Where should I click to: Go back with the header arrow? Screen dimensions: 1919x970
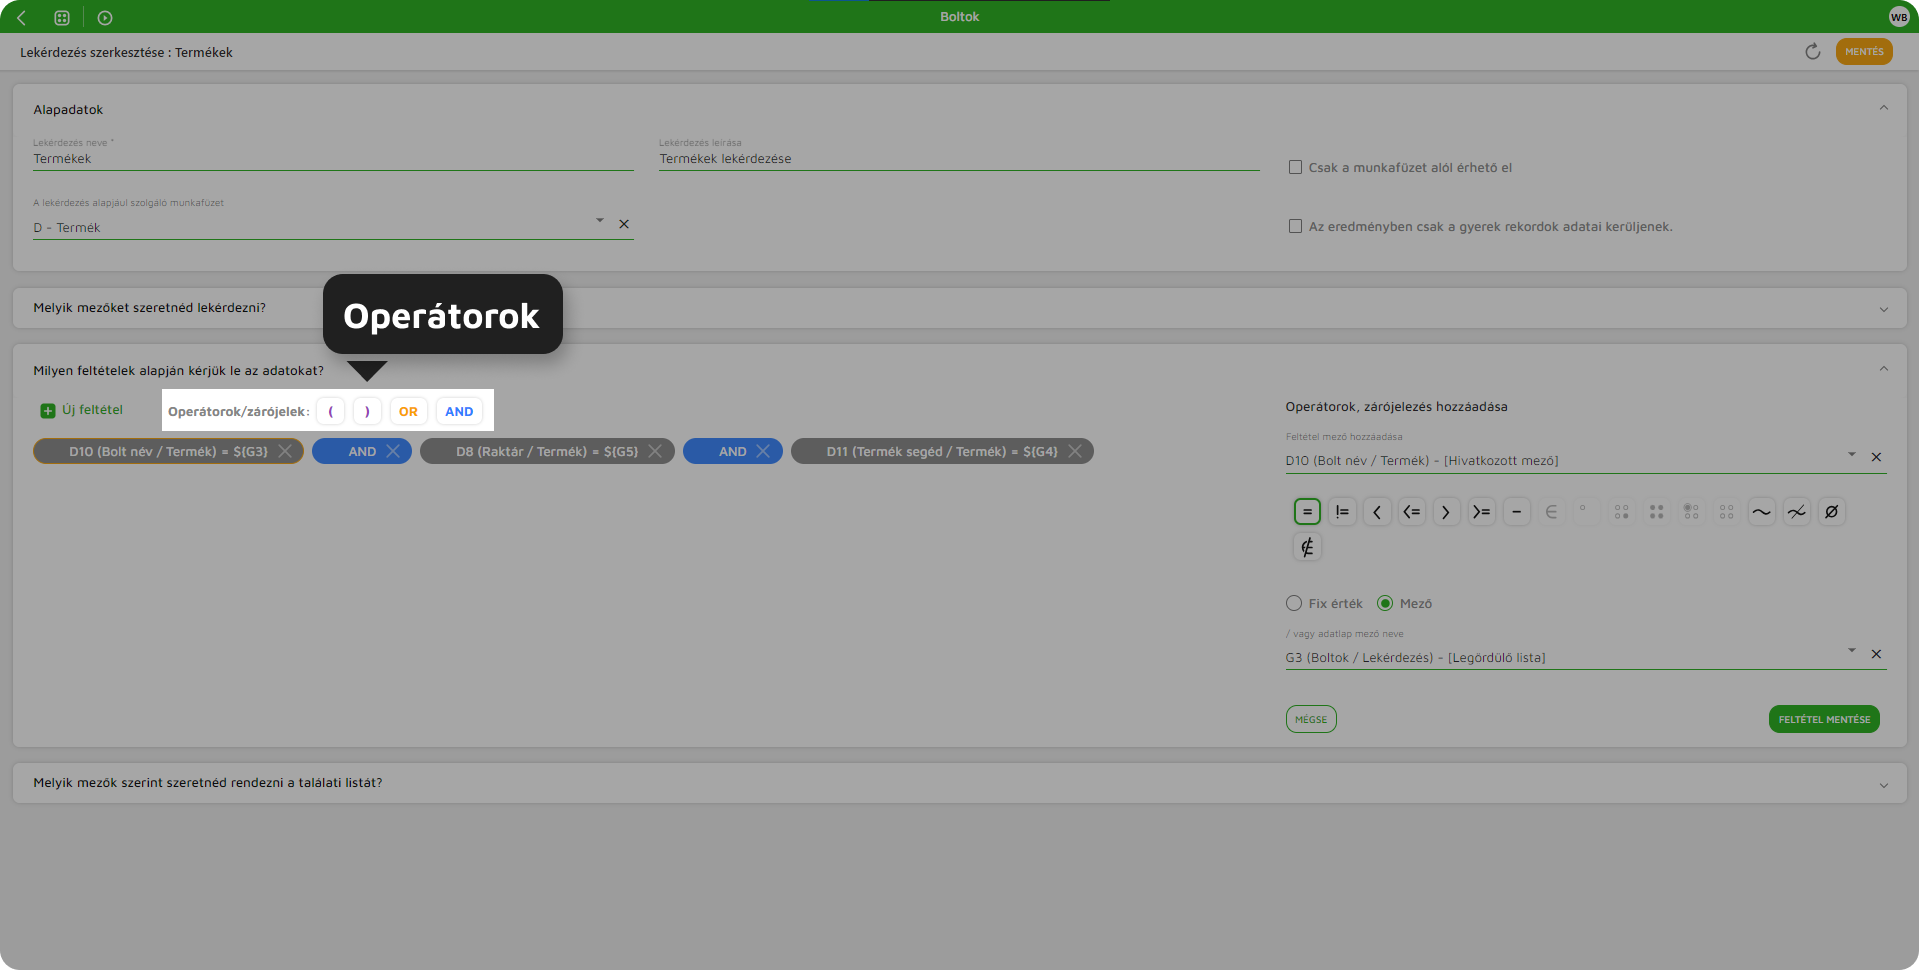coord(22,17)
